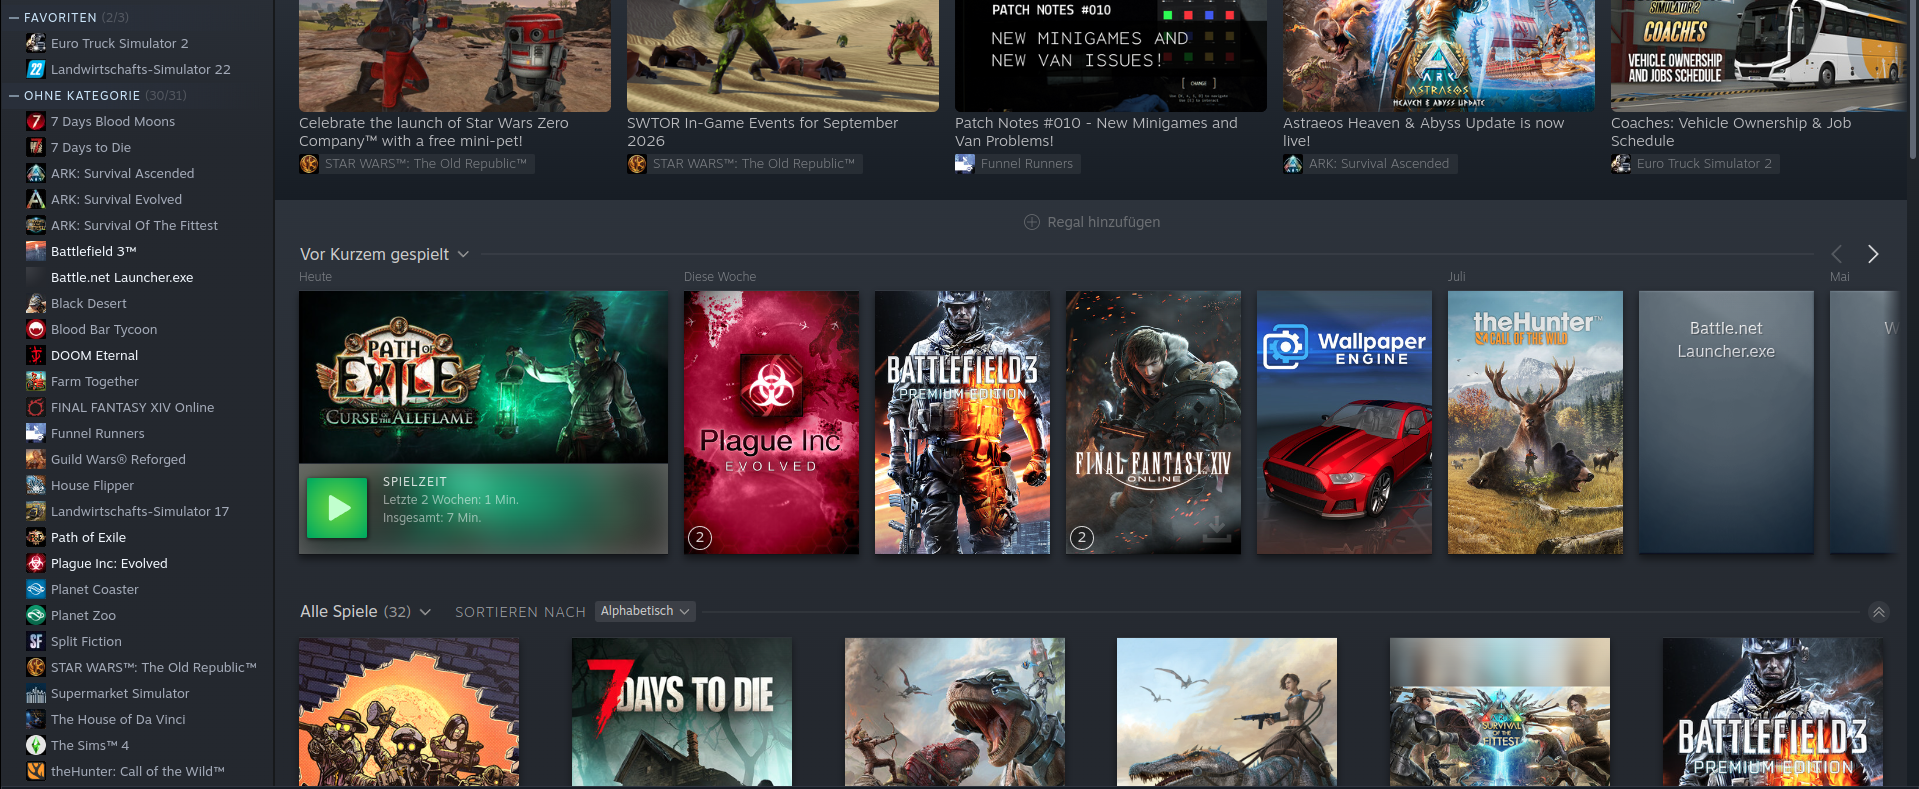Click the DOOM Eternal sidebar icon
The height and width of the screenshot is (789, 1919).
click(x=36, y=355)
